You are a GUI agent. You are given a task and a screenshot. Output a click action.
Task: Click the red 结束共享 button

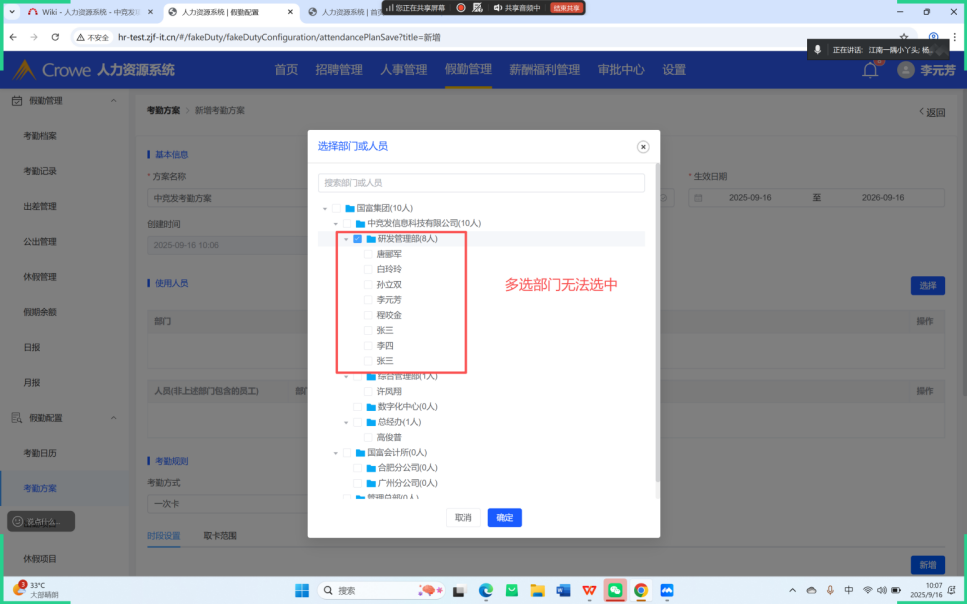[566, 7]
